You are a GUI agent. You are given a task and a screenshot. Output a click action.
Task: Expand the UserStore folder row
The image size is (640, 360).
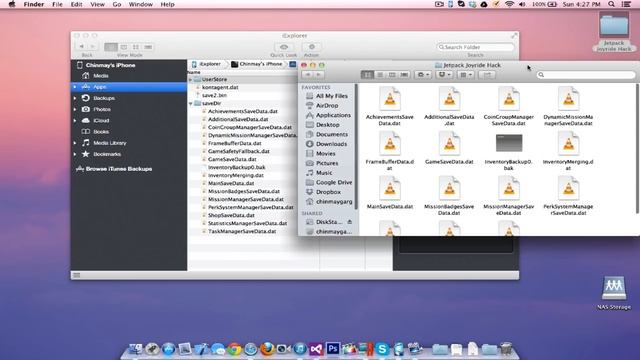tap(190, 80)
